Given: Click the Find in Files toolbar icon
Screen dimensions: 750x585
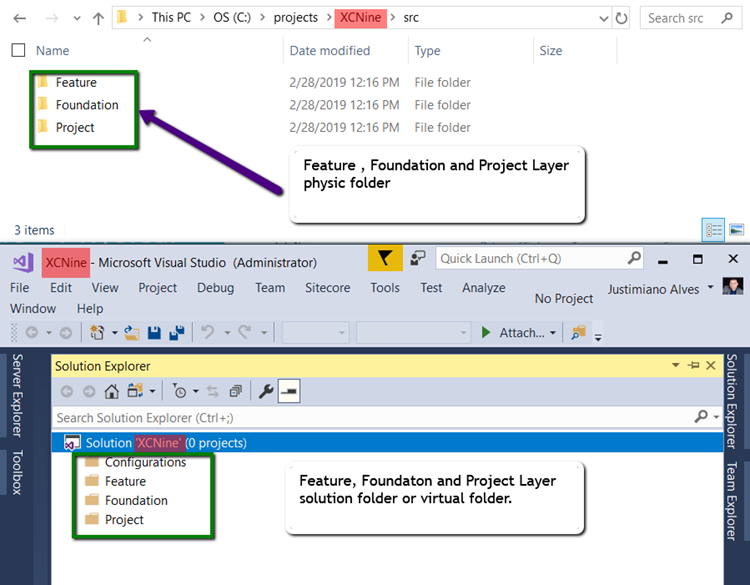Looking at the screenshot, I should [578, 332].
